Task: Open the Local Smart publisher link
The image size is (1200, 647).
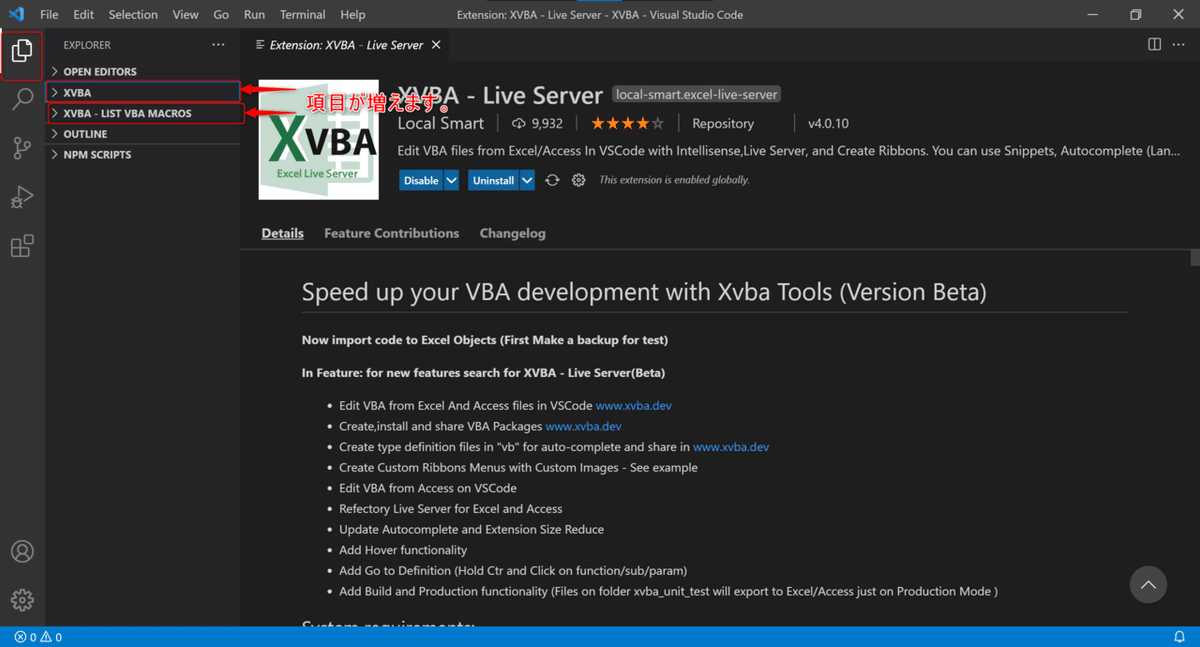Action: 441,124
